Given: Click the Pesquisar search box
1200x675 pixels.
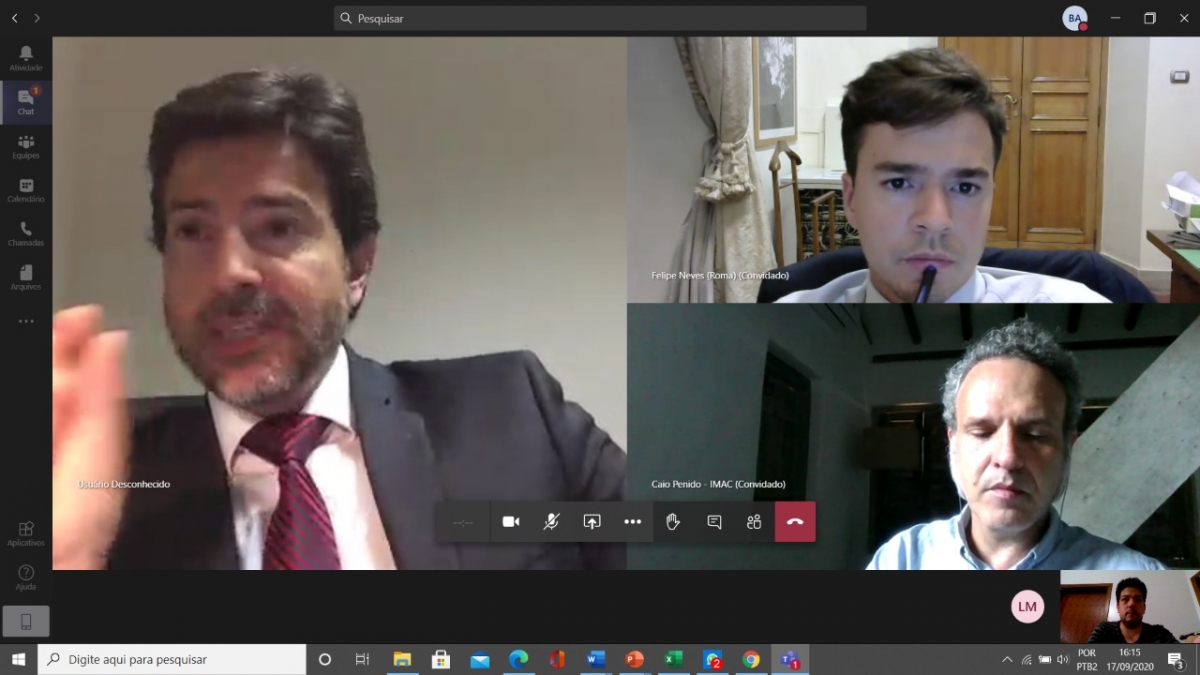Looking at the screenshot, I should (600, 18).
